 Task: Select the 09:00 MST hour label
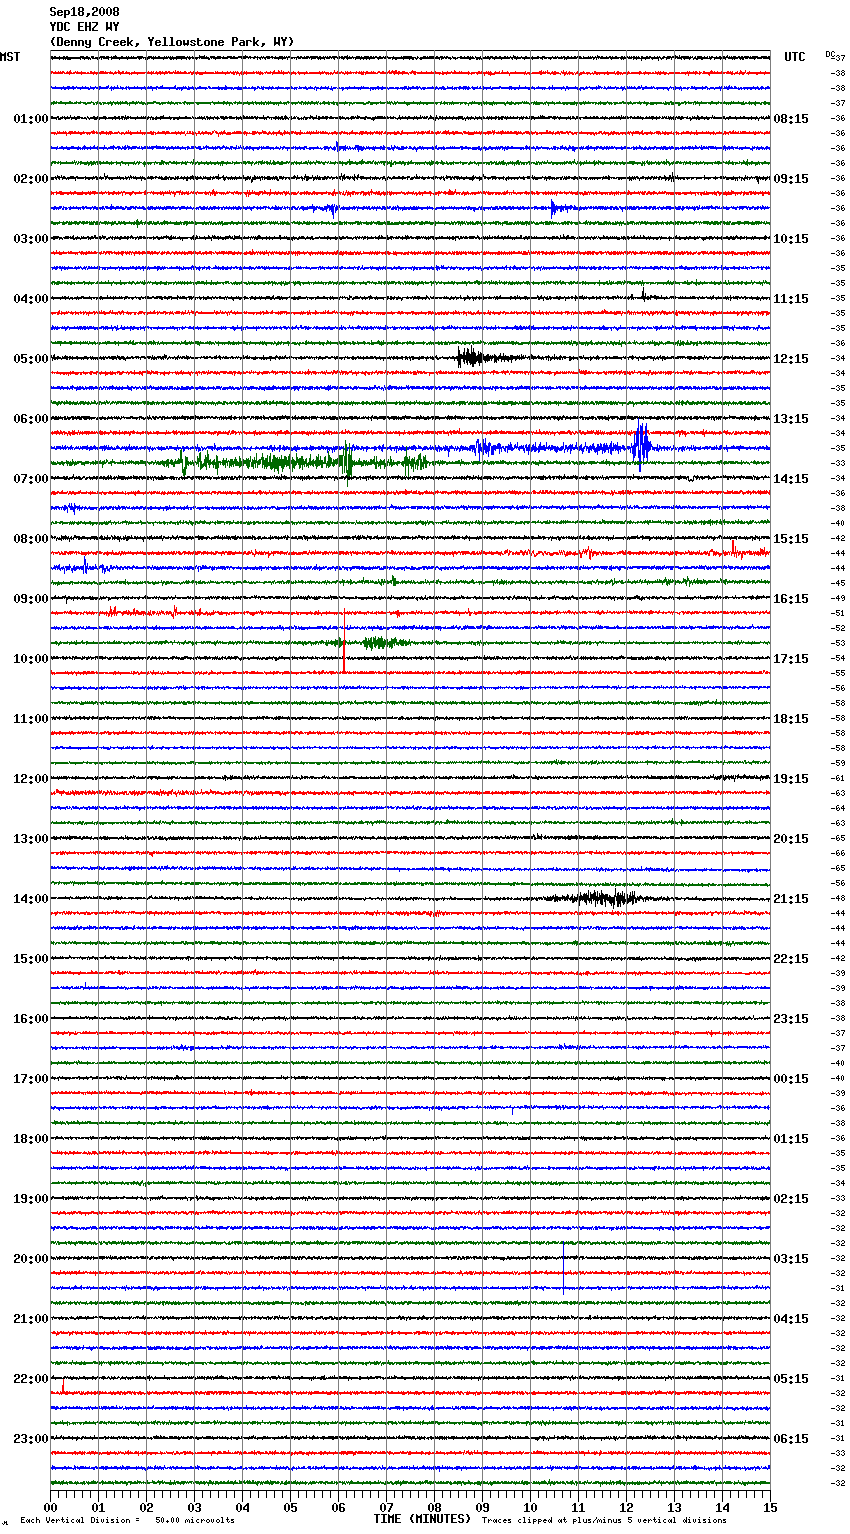coord(31,599)
